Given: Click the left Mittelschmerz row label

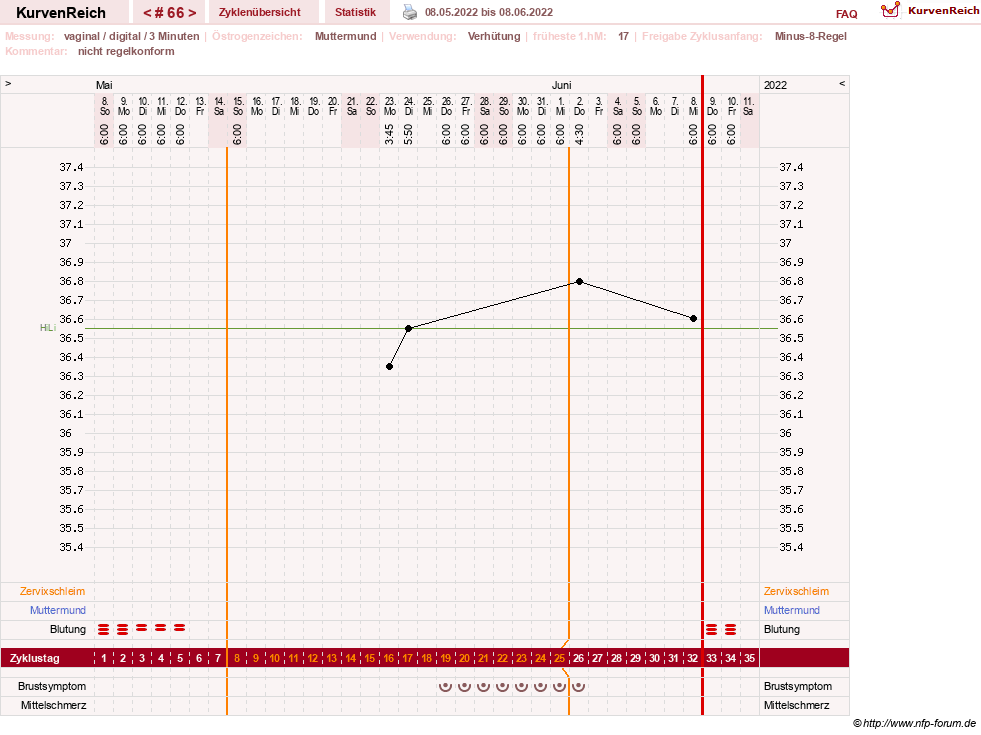Looking at the screenshot, I should click(53, 705).
